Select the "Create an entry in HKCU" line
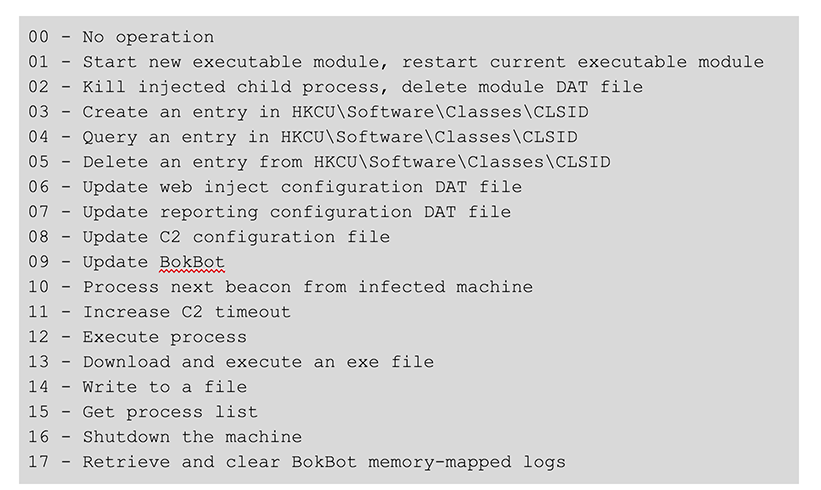Viewport: 821px width, 490px height. click(x=308, y=112)
